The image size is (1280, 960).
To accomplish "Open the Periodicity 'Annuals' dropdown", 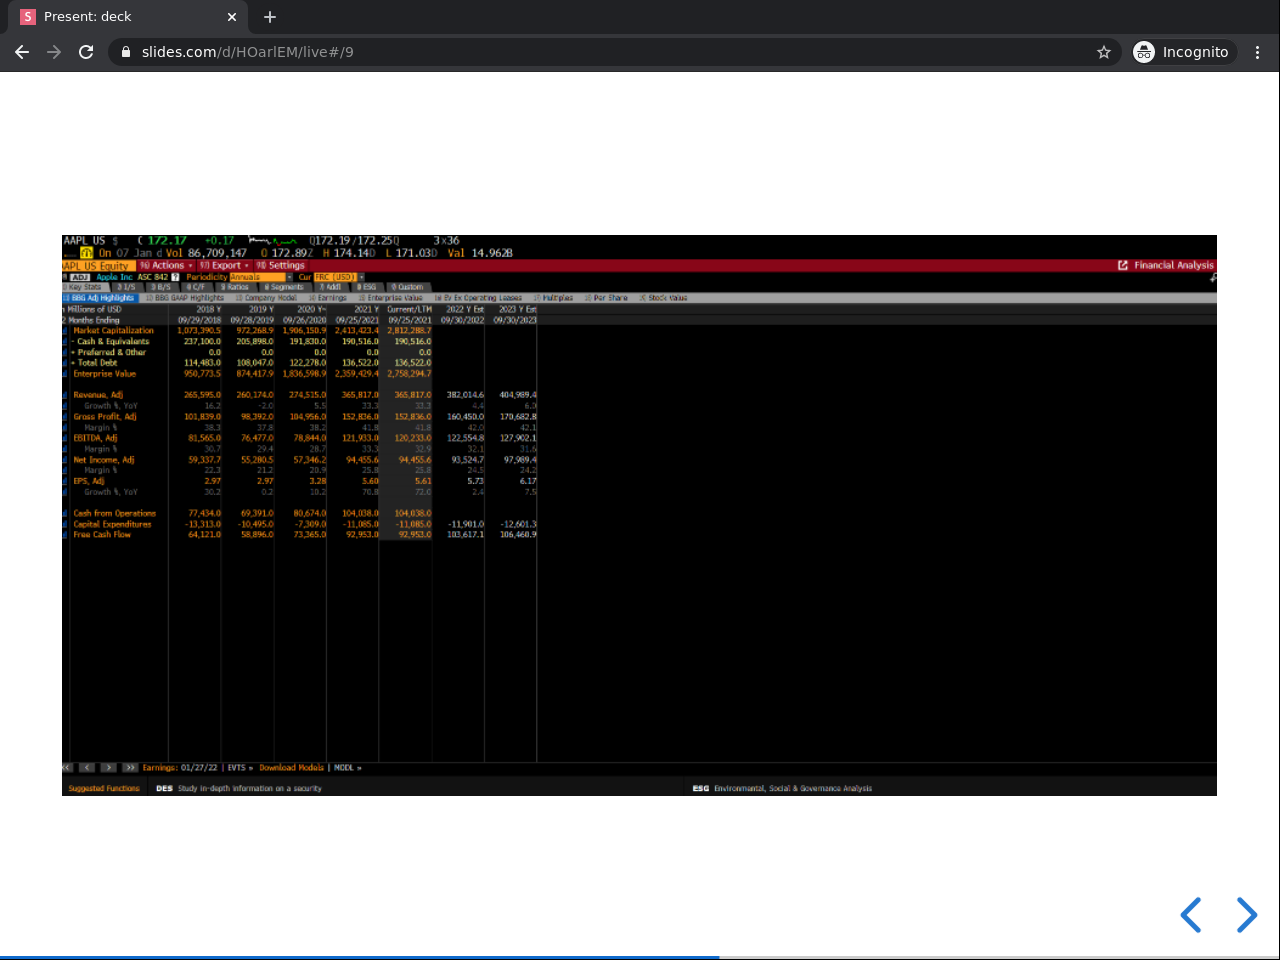I will pyautogui.click(x=262, y=277).
